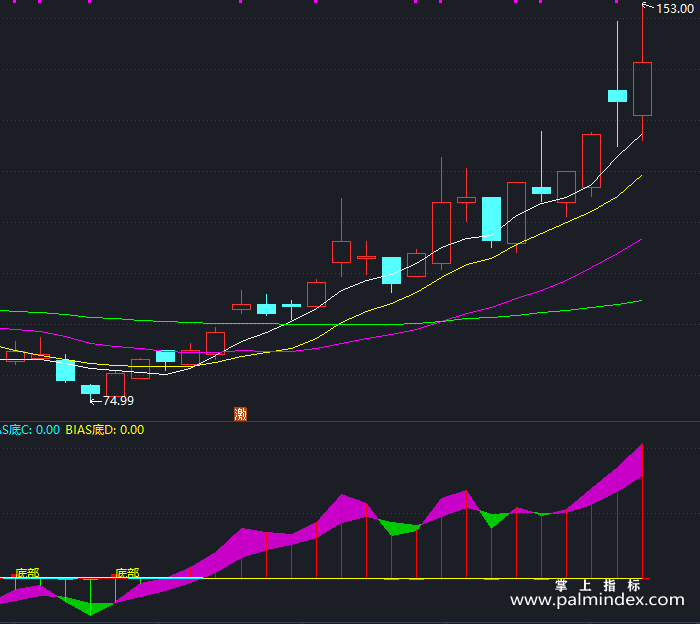The height and width of the screenshot is (624, 700).
Task: Click the orange 激 marker icon
Action: point(241,414)
